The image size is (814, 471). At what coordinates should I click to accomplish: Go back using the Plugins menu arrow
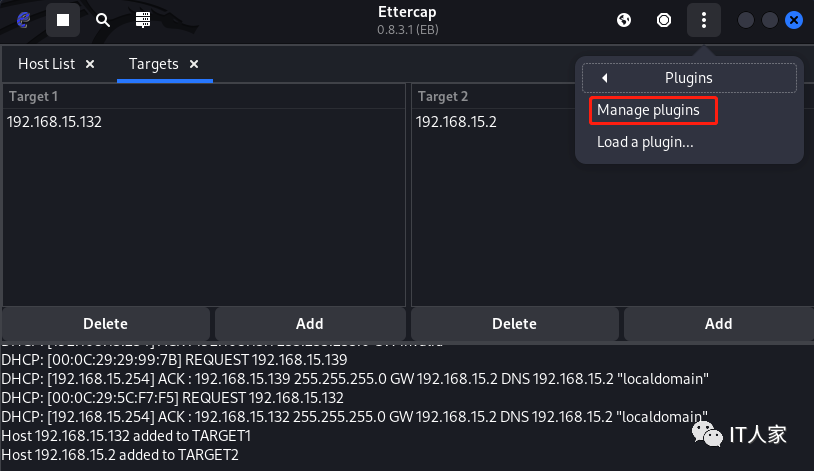[x=604, y=78]
